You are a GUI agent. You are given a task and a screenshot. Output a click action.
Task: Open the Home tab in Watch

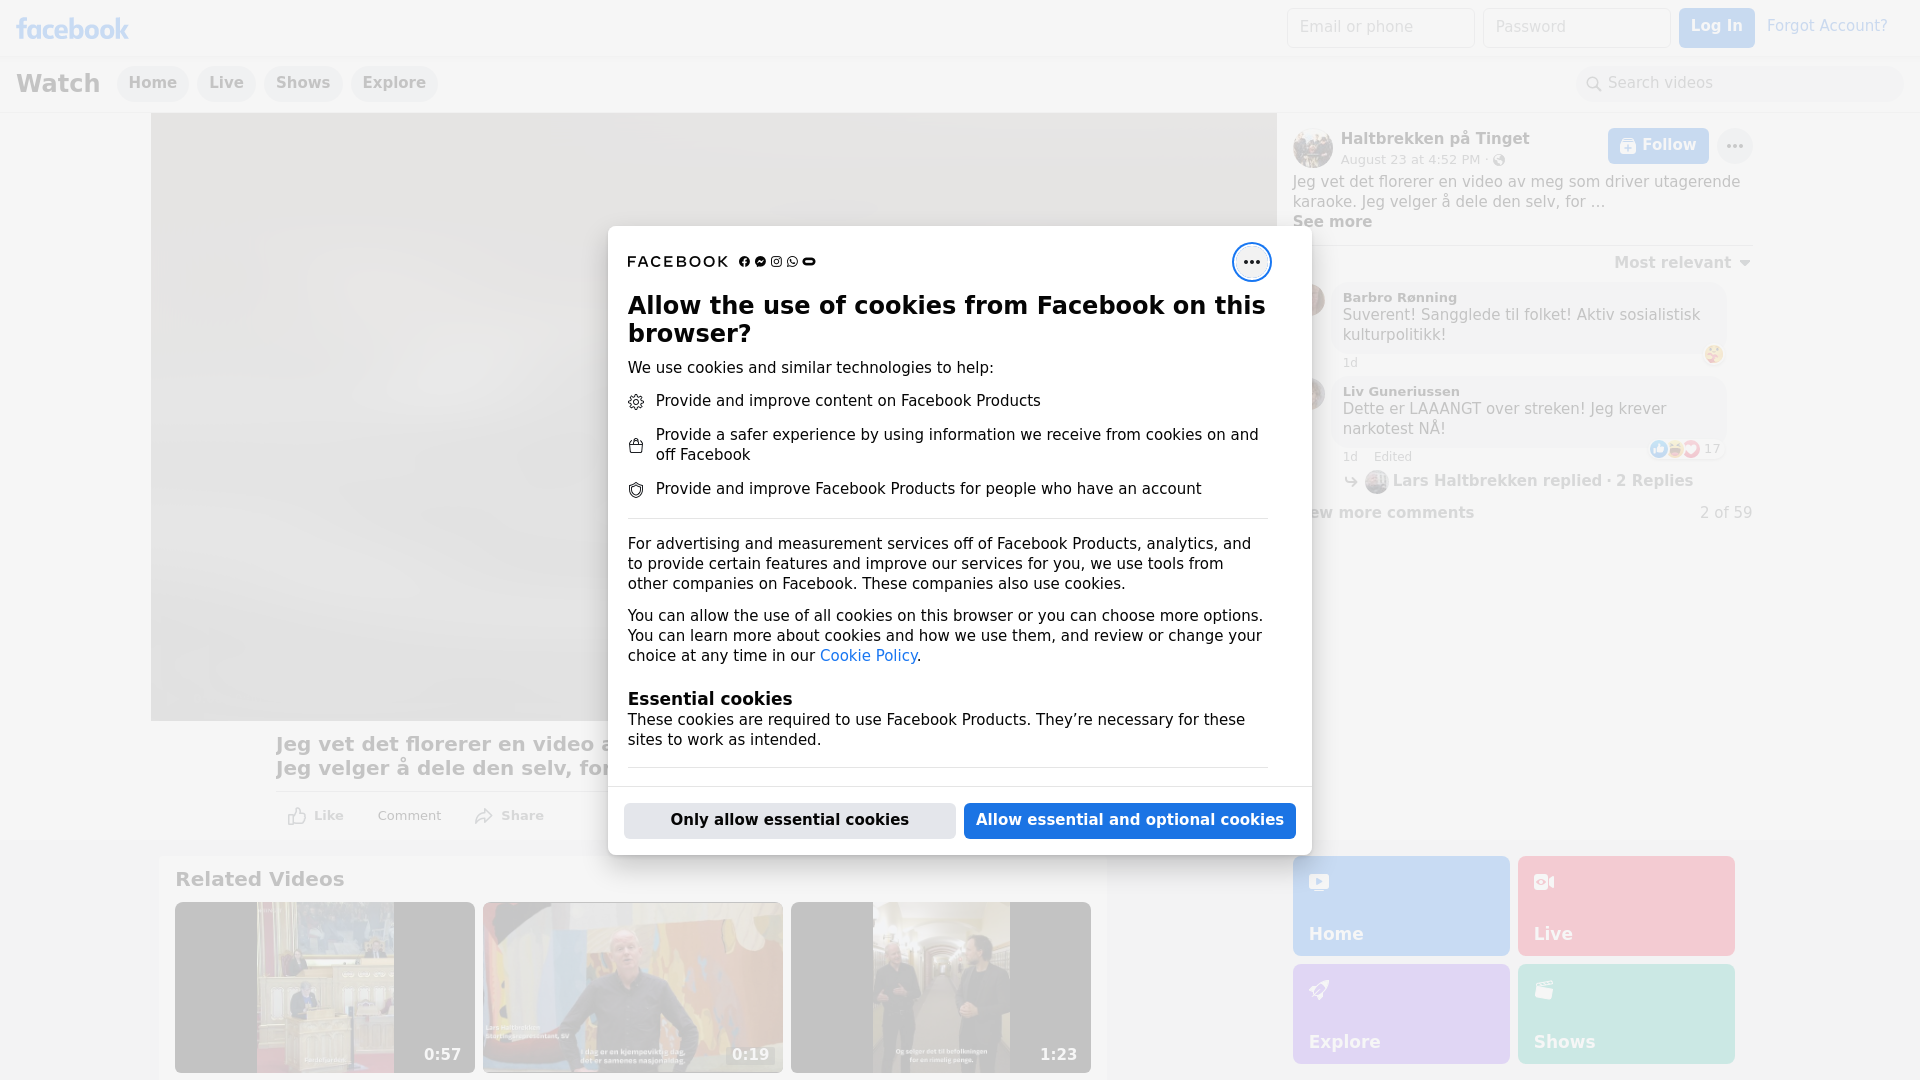click(x=152, y=83)
